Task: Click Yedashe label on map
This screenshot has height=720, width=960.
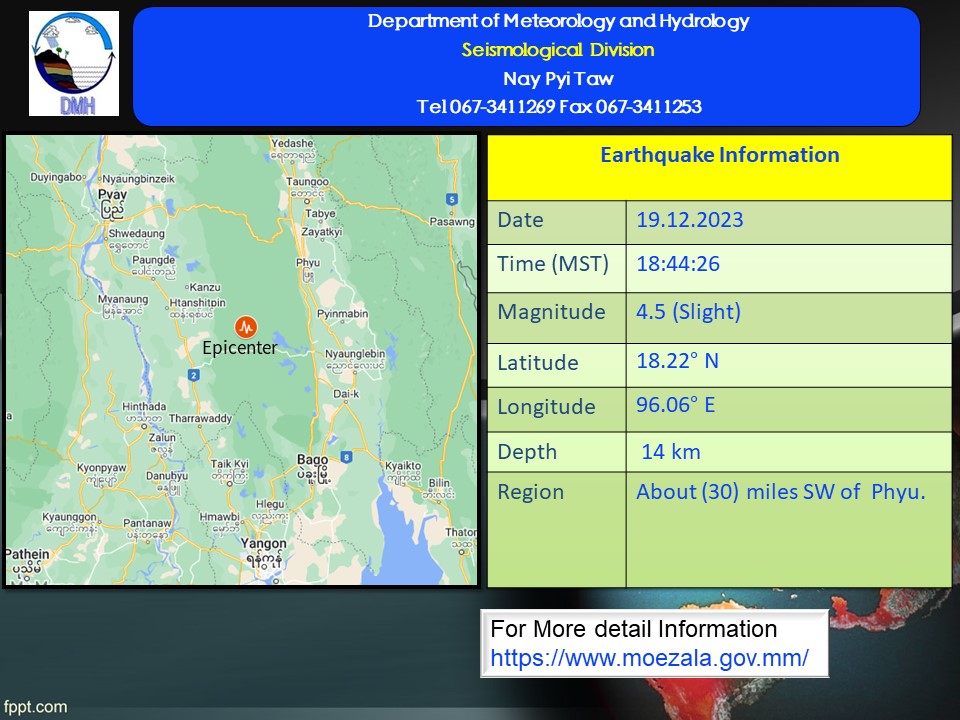Action: click(292, 143)
